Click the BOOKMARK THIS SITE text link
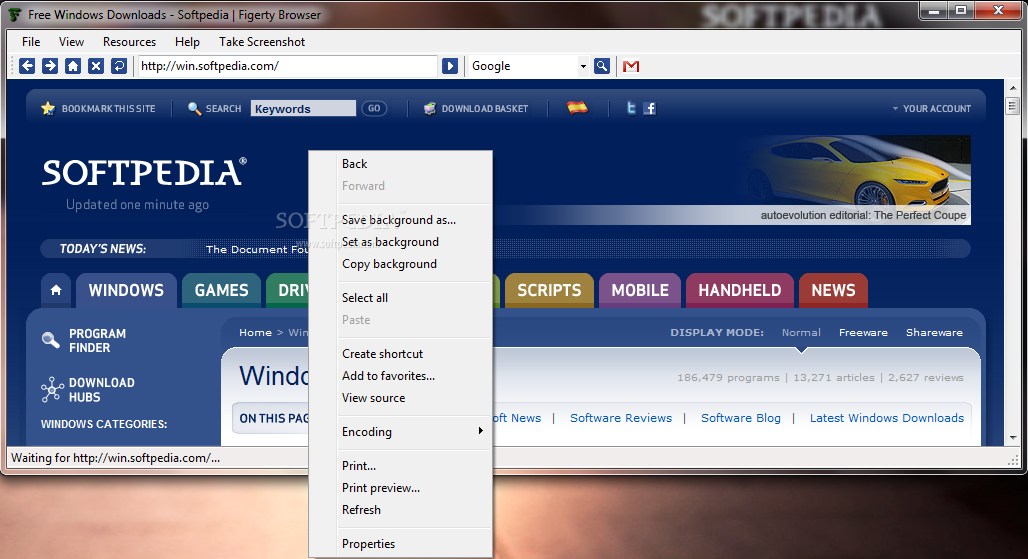 [108, 108]
